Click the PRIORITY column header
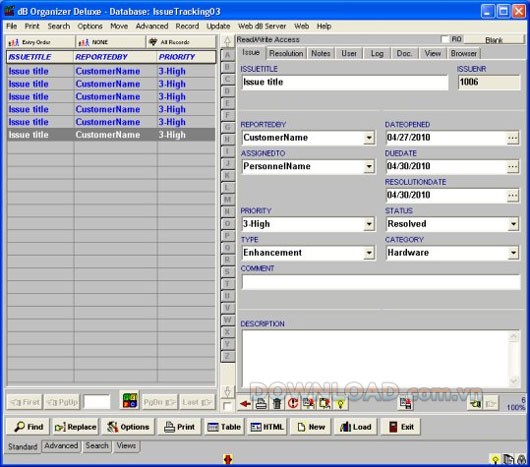The width and height of the screenshot is (530, 467). tap(186, 57)
